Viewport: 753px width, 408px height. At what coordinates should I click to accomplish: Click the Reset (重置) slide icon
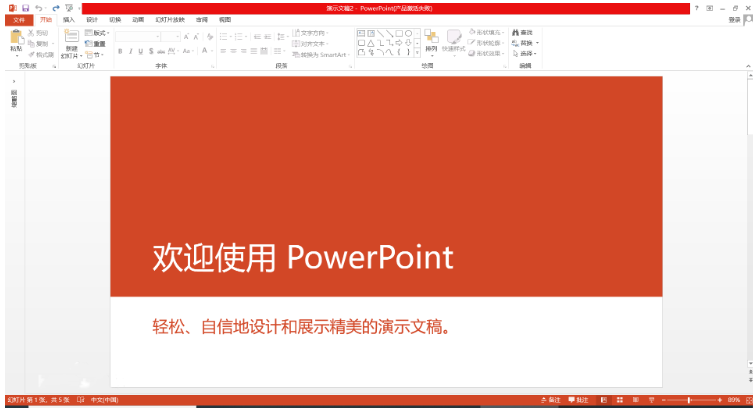96,44
